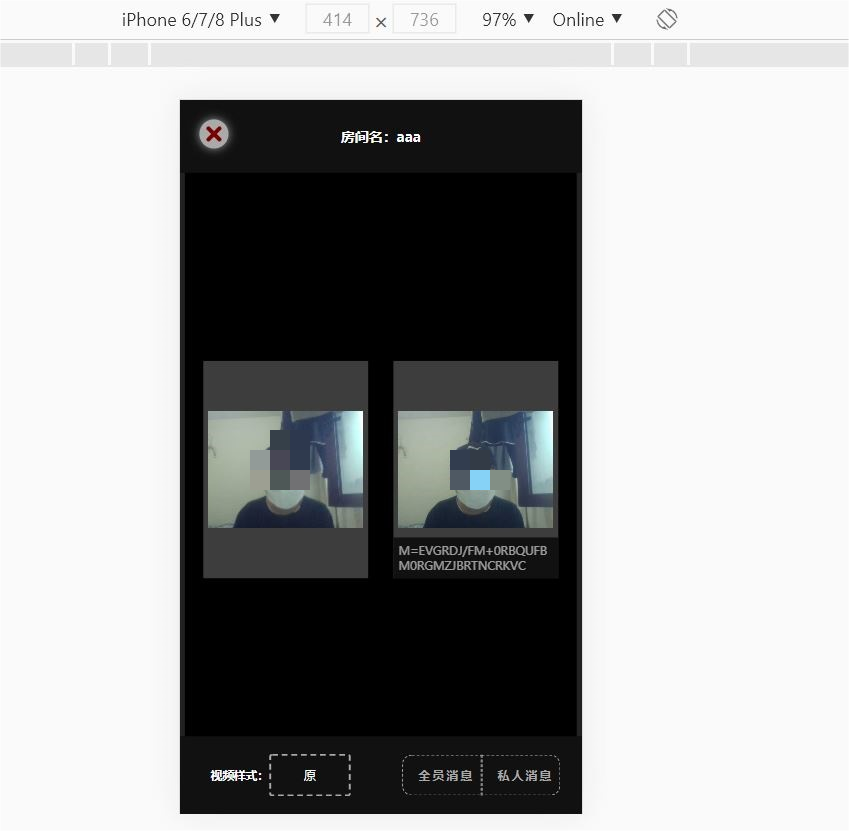Select the video tile with no caption
The image size is (849, 831).
point(285,469)
